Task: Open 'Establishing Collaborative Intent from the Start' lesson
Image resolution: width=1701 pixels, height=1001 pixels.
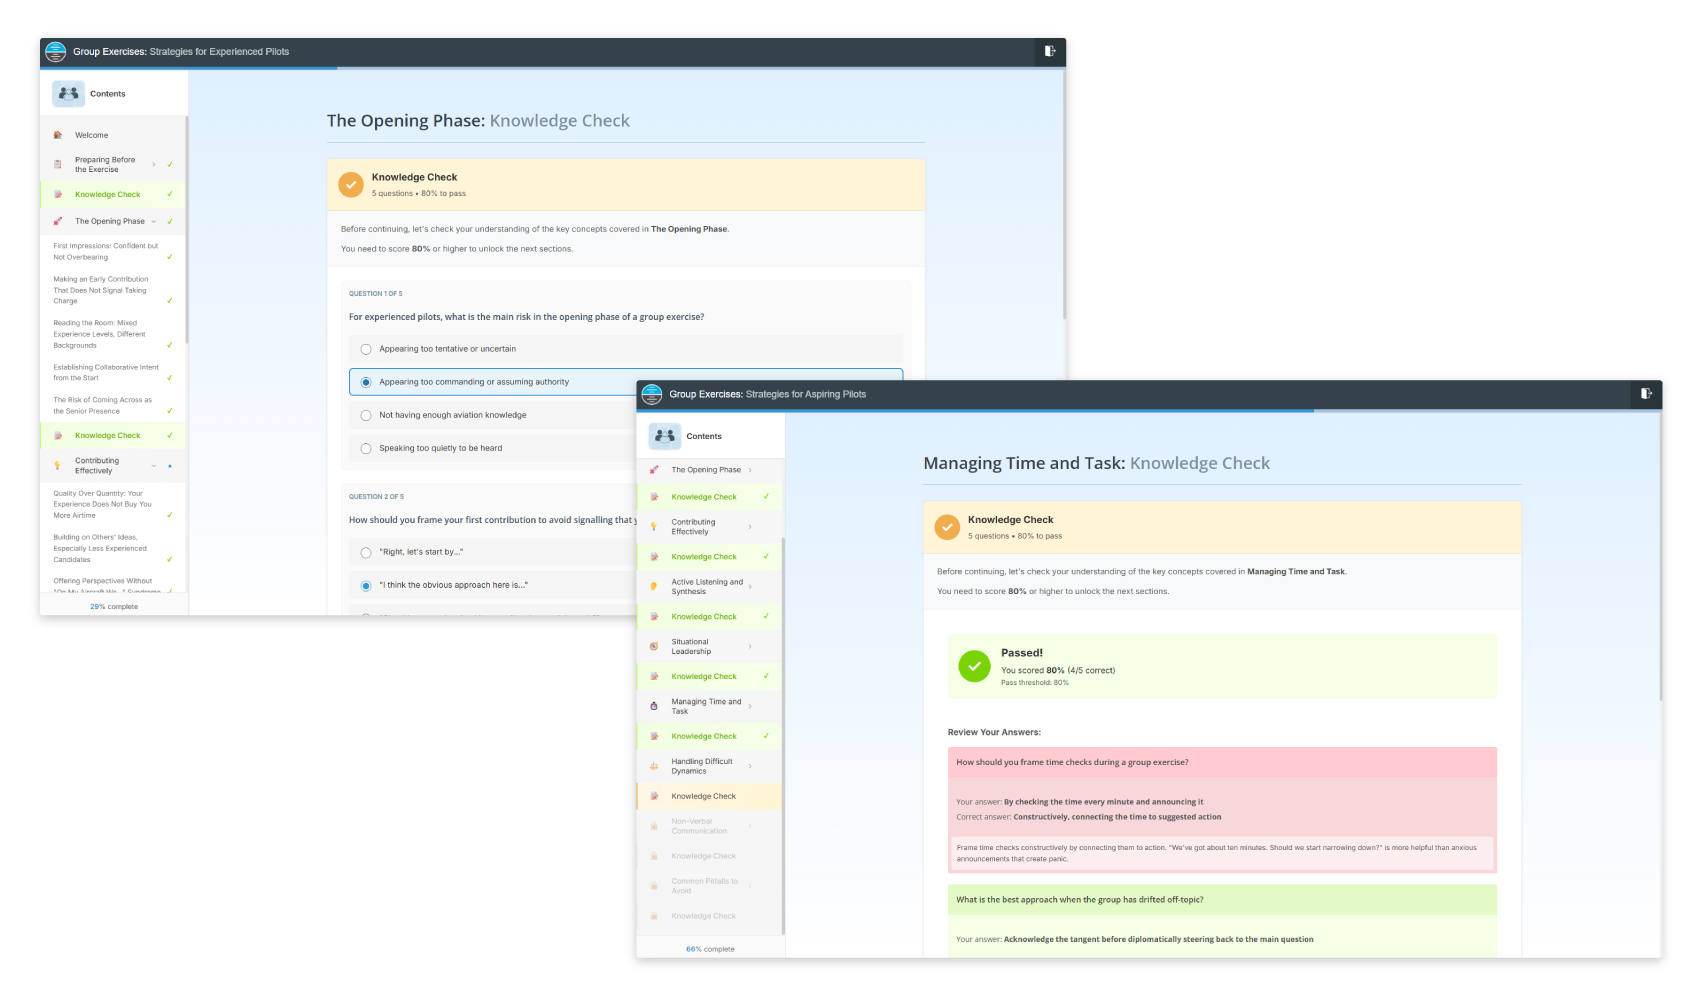Action: [105, 372]
